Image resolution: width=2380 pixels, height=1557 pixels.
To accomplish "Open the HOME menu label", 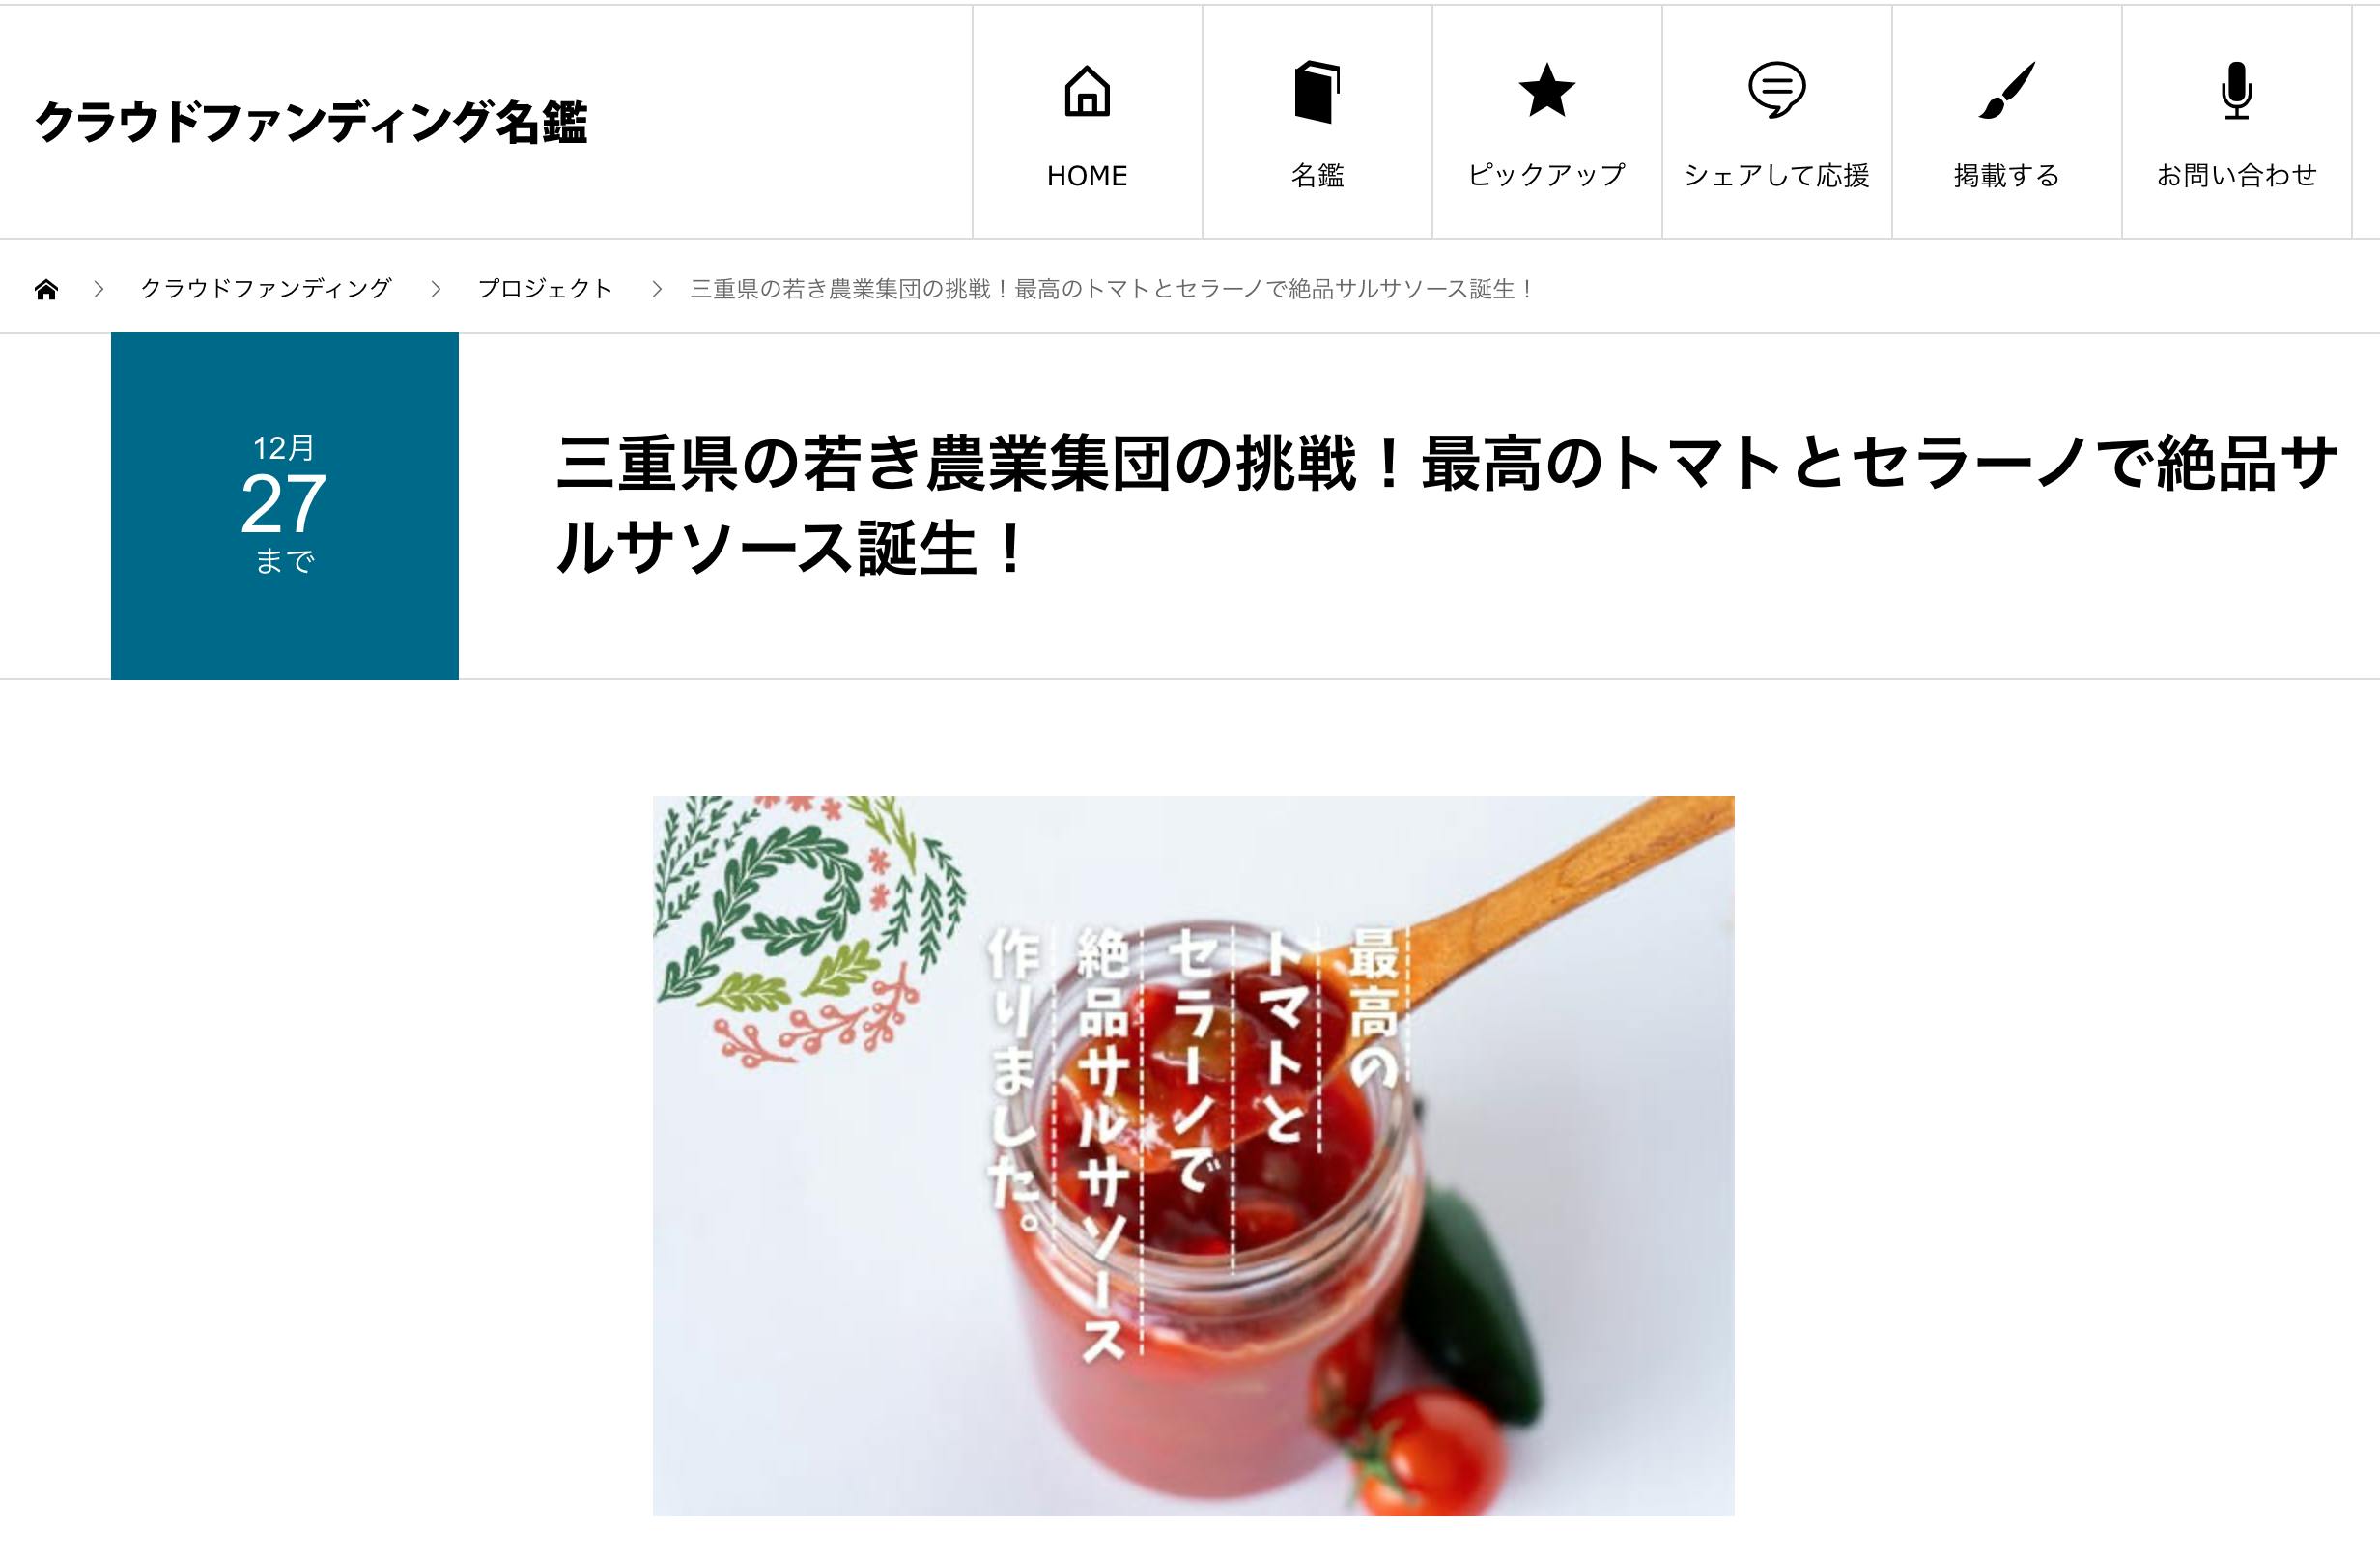I will pos(1087,176).
